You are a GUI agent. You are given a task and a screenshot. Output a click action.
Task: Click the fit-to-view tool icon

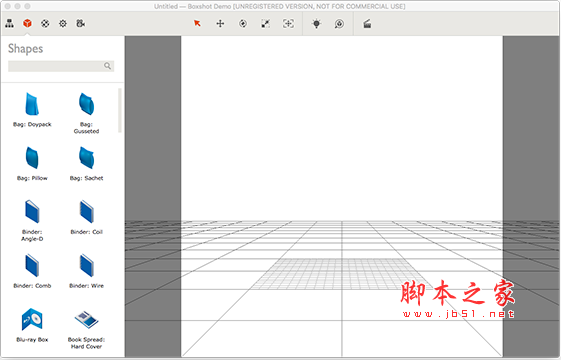288,24
